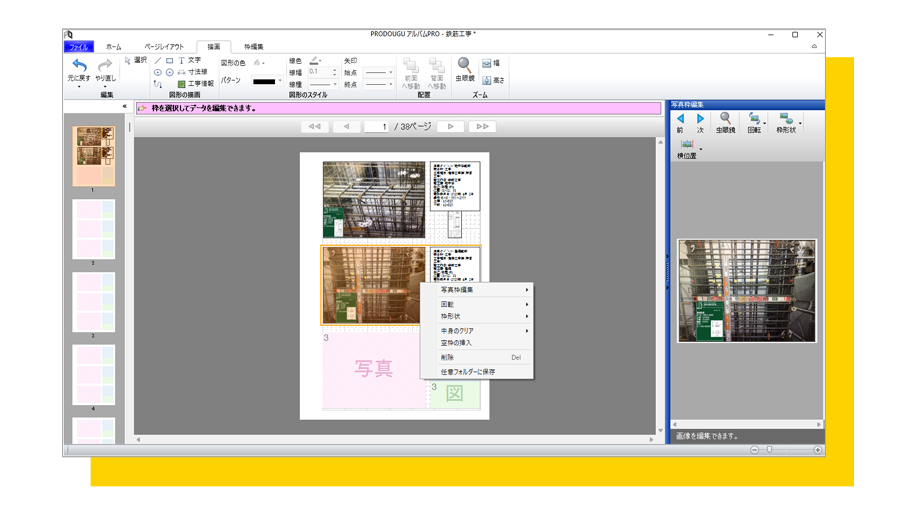Open page 3 thumbnail

(x=93, y=303)
